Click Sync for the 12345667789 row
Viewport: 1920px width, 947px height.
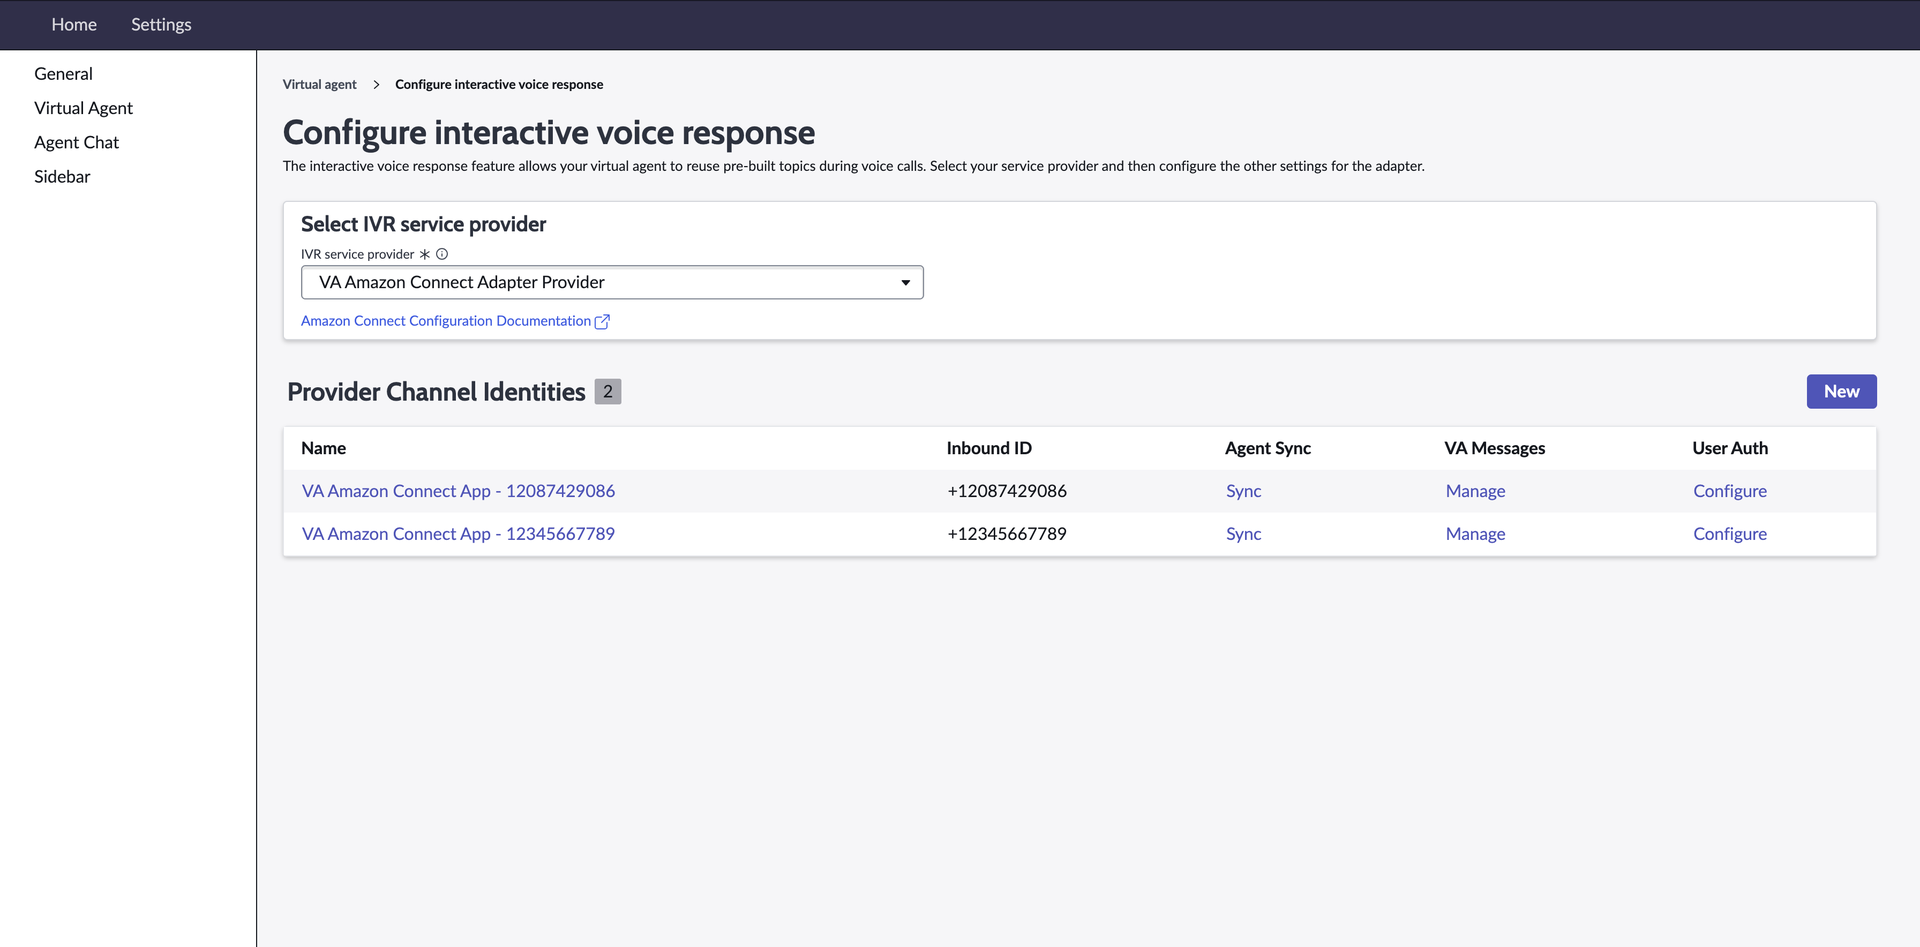click(x=1243, y=534)
